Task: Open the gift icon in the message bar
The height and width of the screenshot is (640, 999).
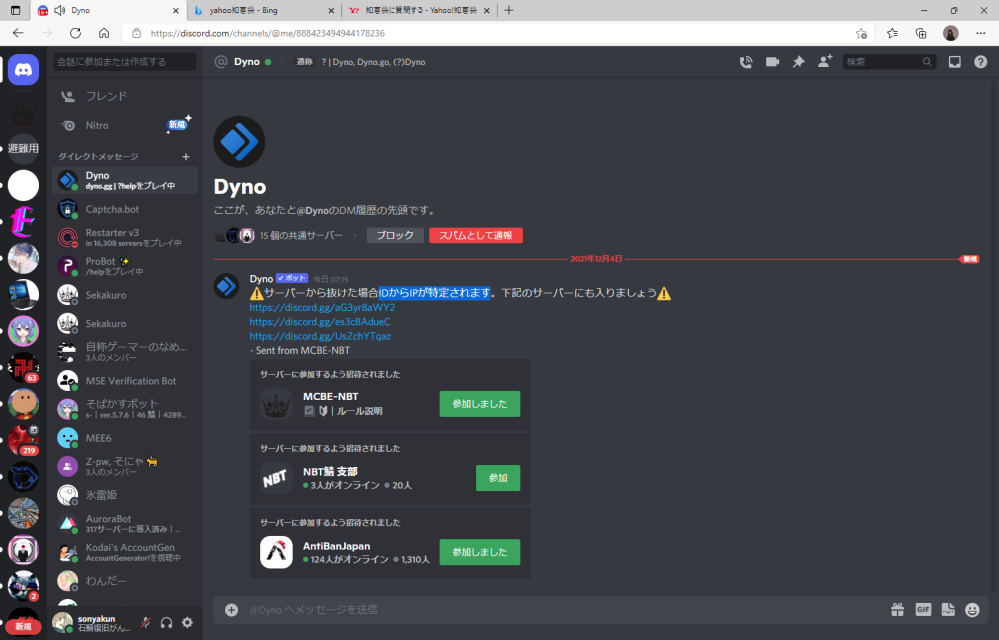Action: [898, 610]
